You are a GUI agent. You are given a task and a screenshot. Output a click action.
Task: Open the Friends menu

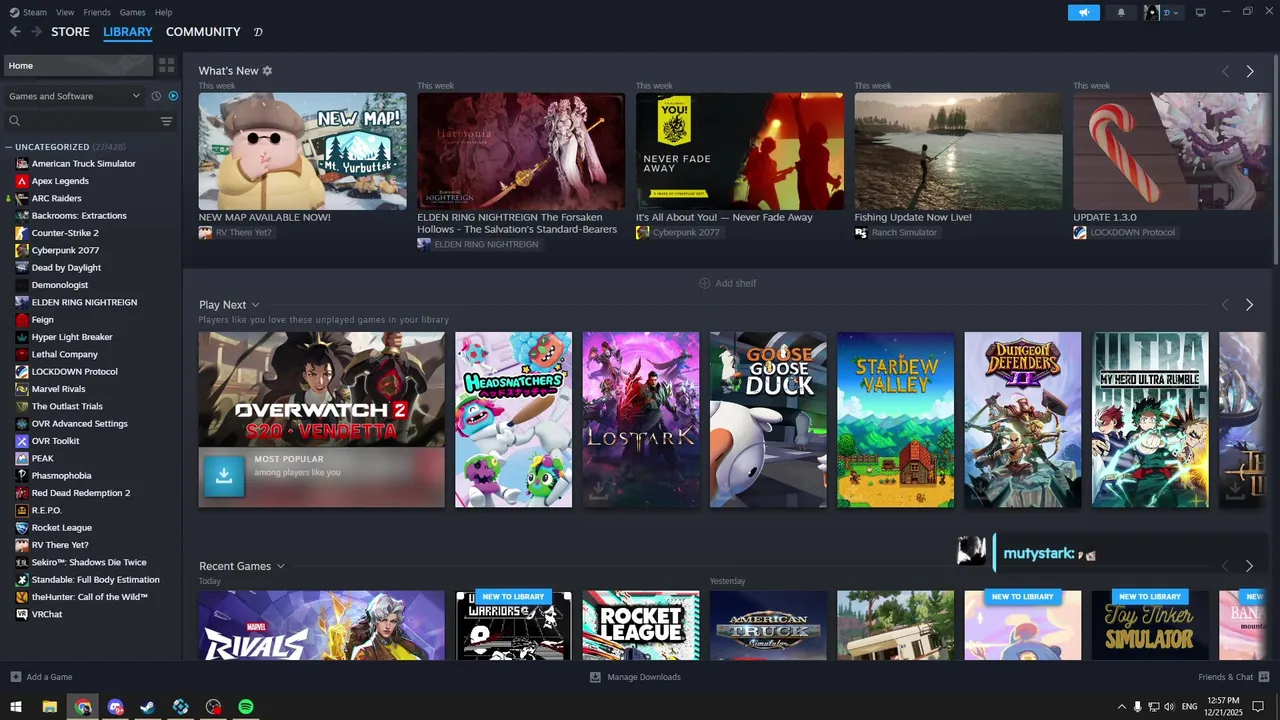pos(97,12)
